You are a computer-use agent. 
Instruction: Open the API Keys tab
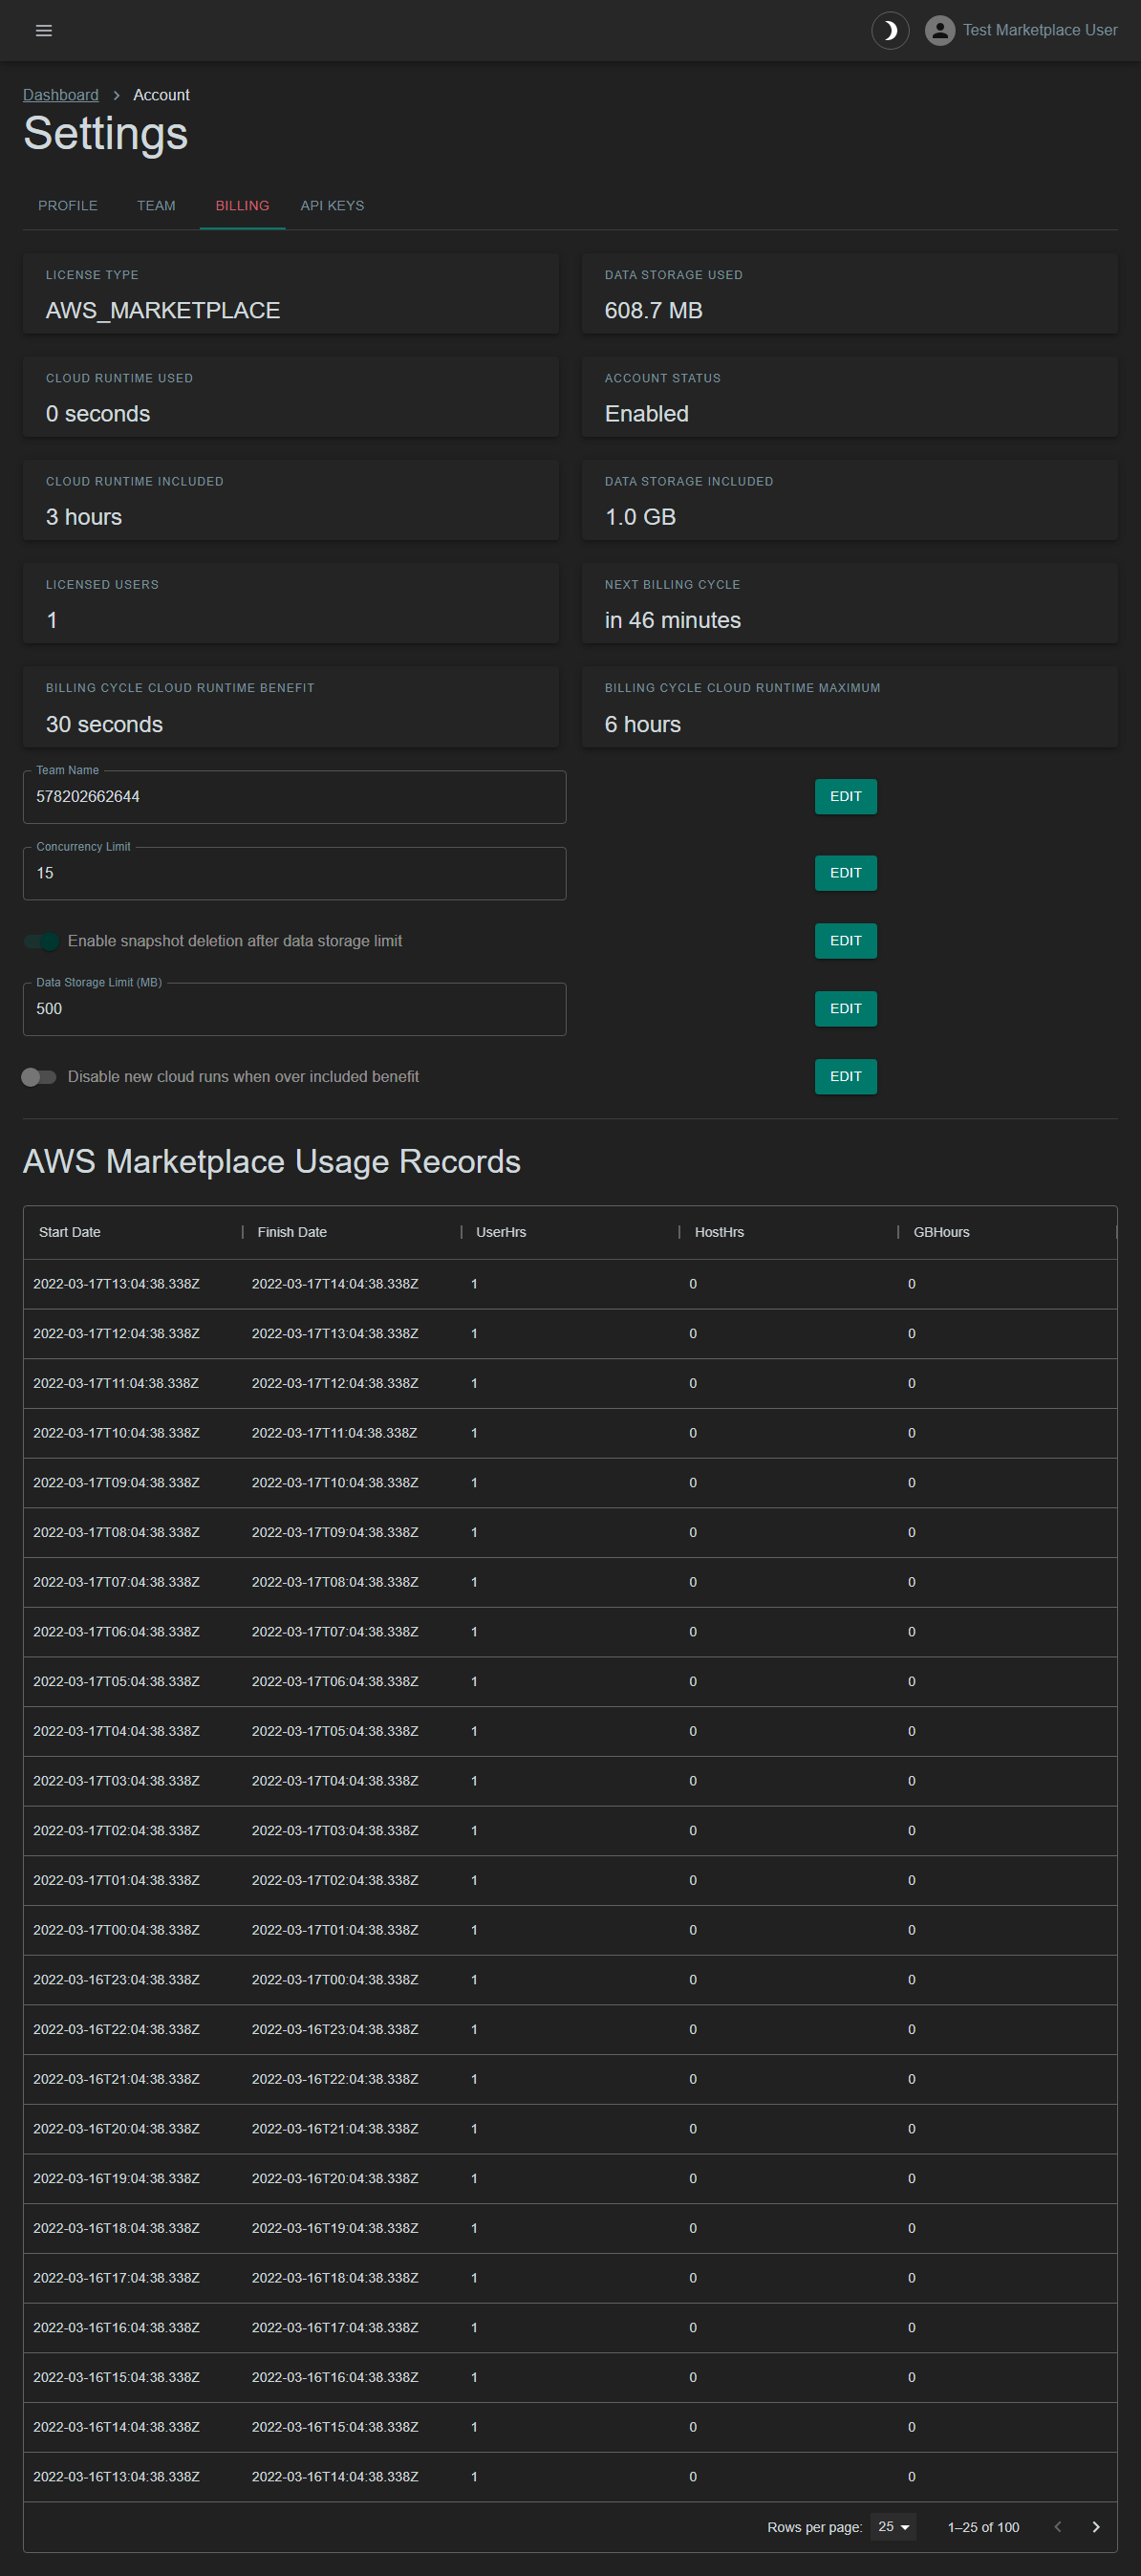[332, 205]
